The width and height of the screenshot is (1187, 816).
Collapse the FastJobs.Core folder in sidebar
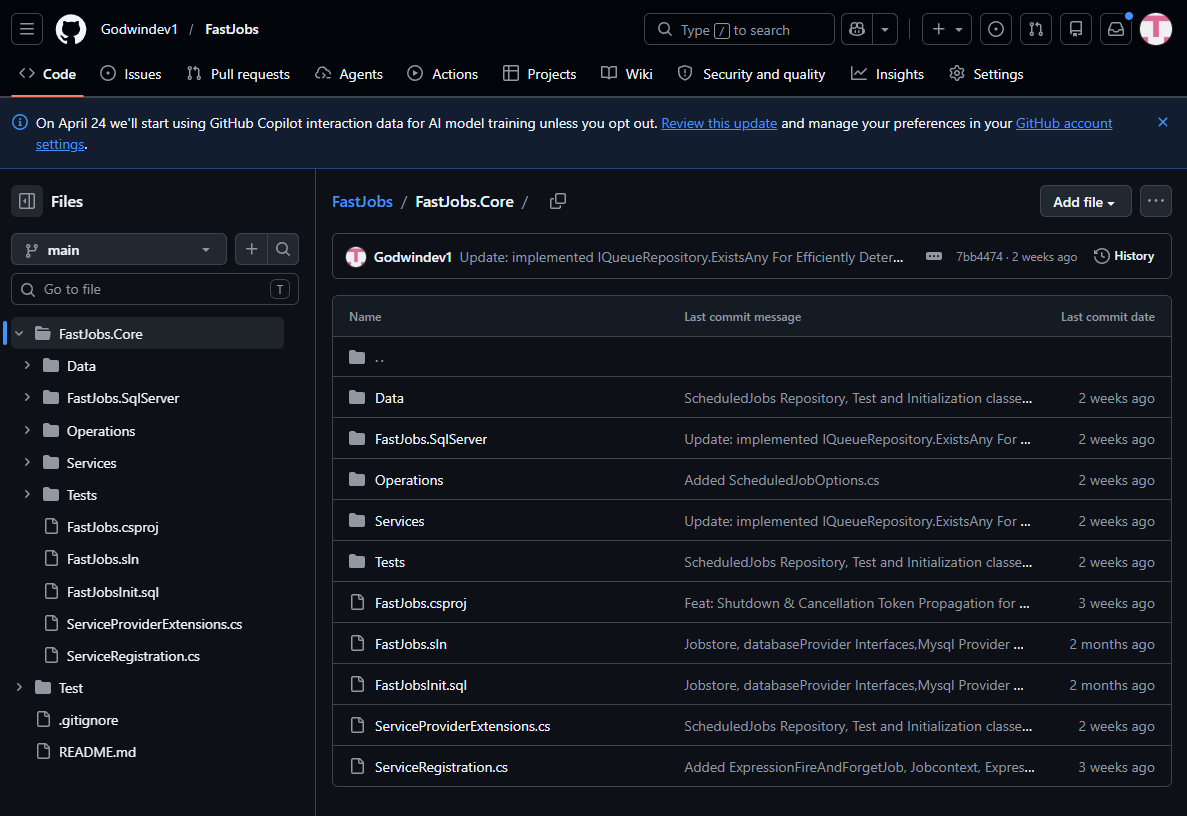[x=18, y=333]
